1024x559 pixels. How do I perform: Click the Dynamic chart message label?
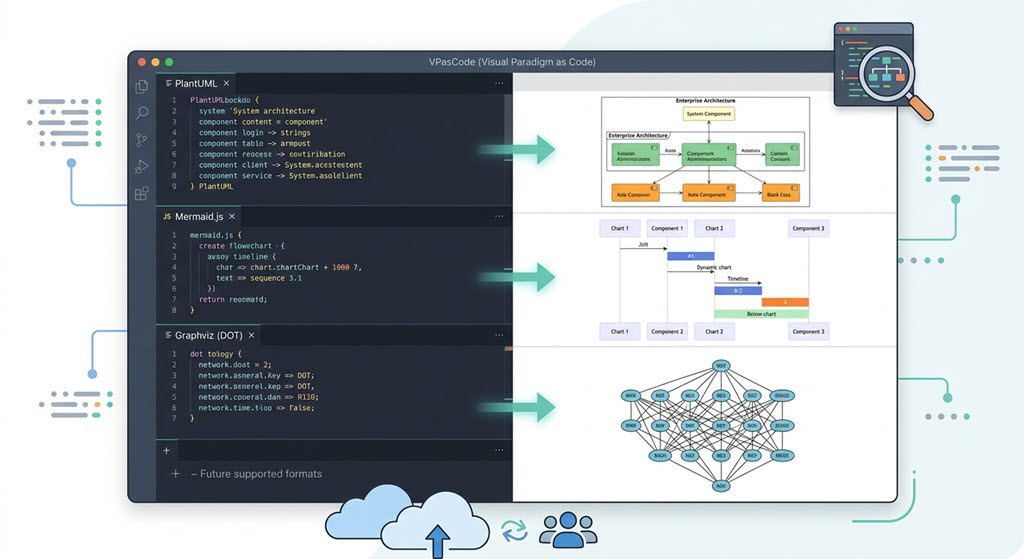click(714, 267)
